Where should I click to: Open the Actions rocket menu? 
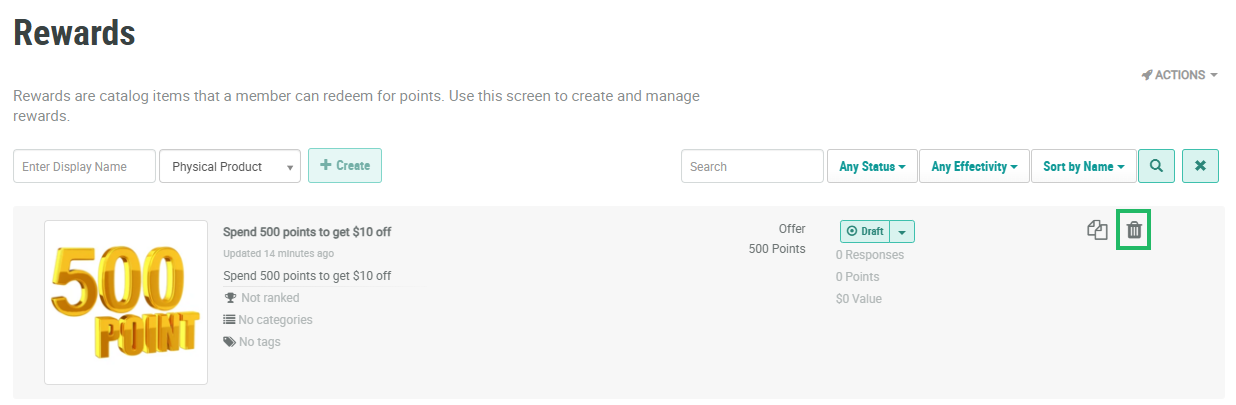click(x=1179, y=75)
